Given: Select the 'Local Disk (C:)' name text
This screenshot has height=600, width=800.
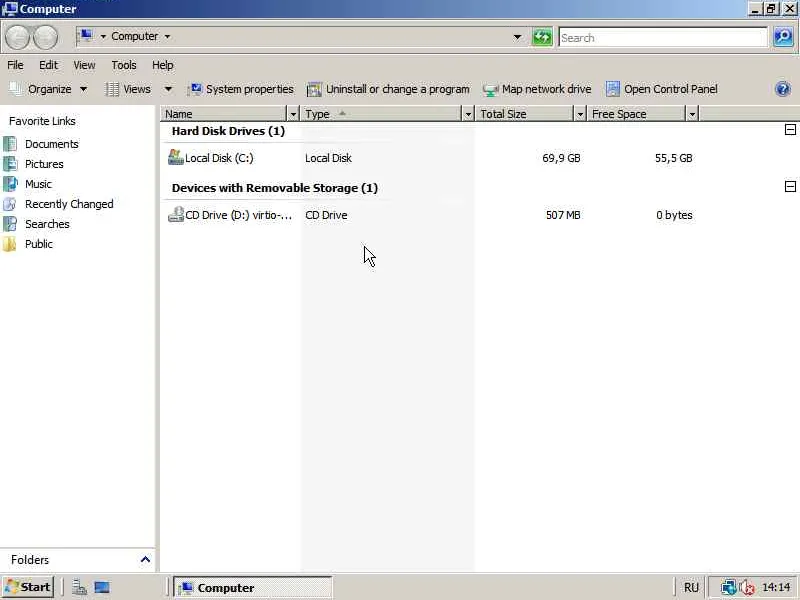Looking at the screenshot, I should (x=219, y=158).
